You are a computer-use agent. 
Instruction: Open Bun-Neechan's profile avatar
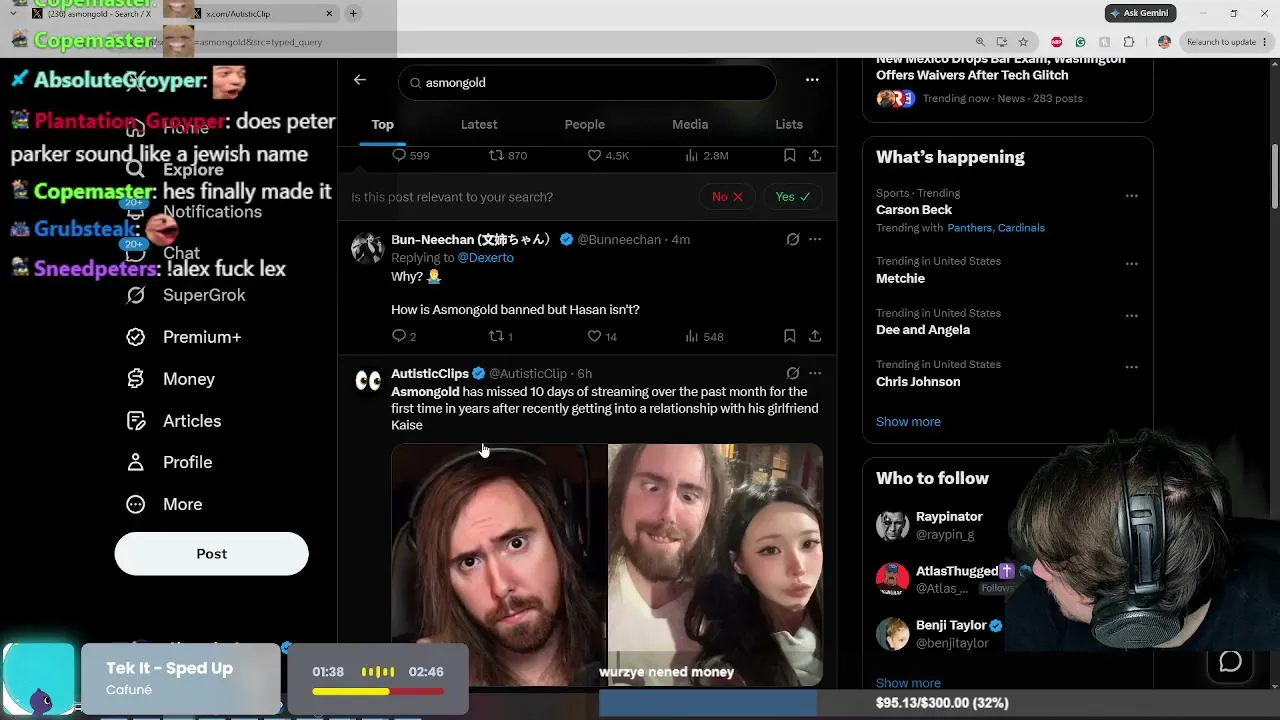(x=368, y=247)
